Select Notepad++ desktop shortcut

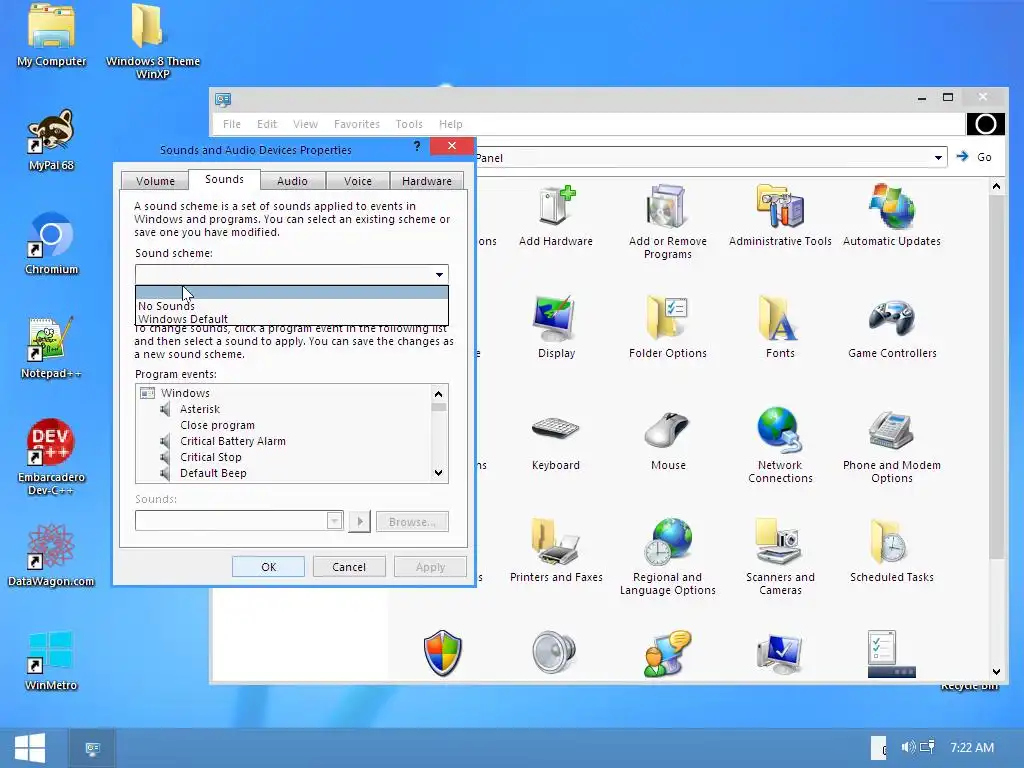tap(51, 347)
